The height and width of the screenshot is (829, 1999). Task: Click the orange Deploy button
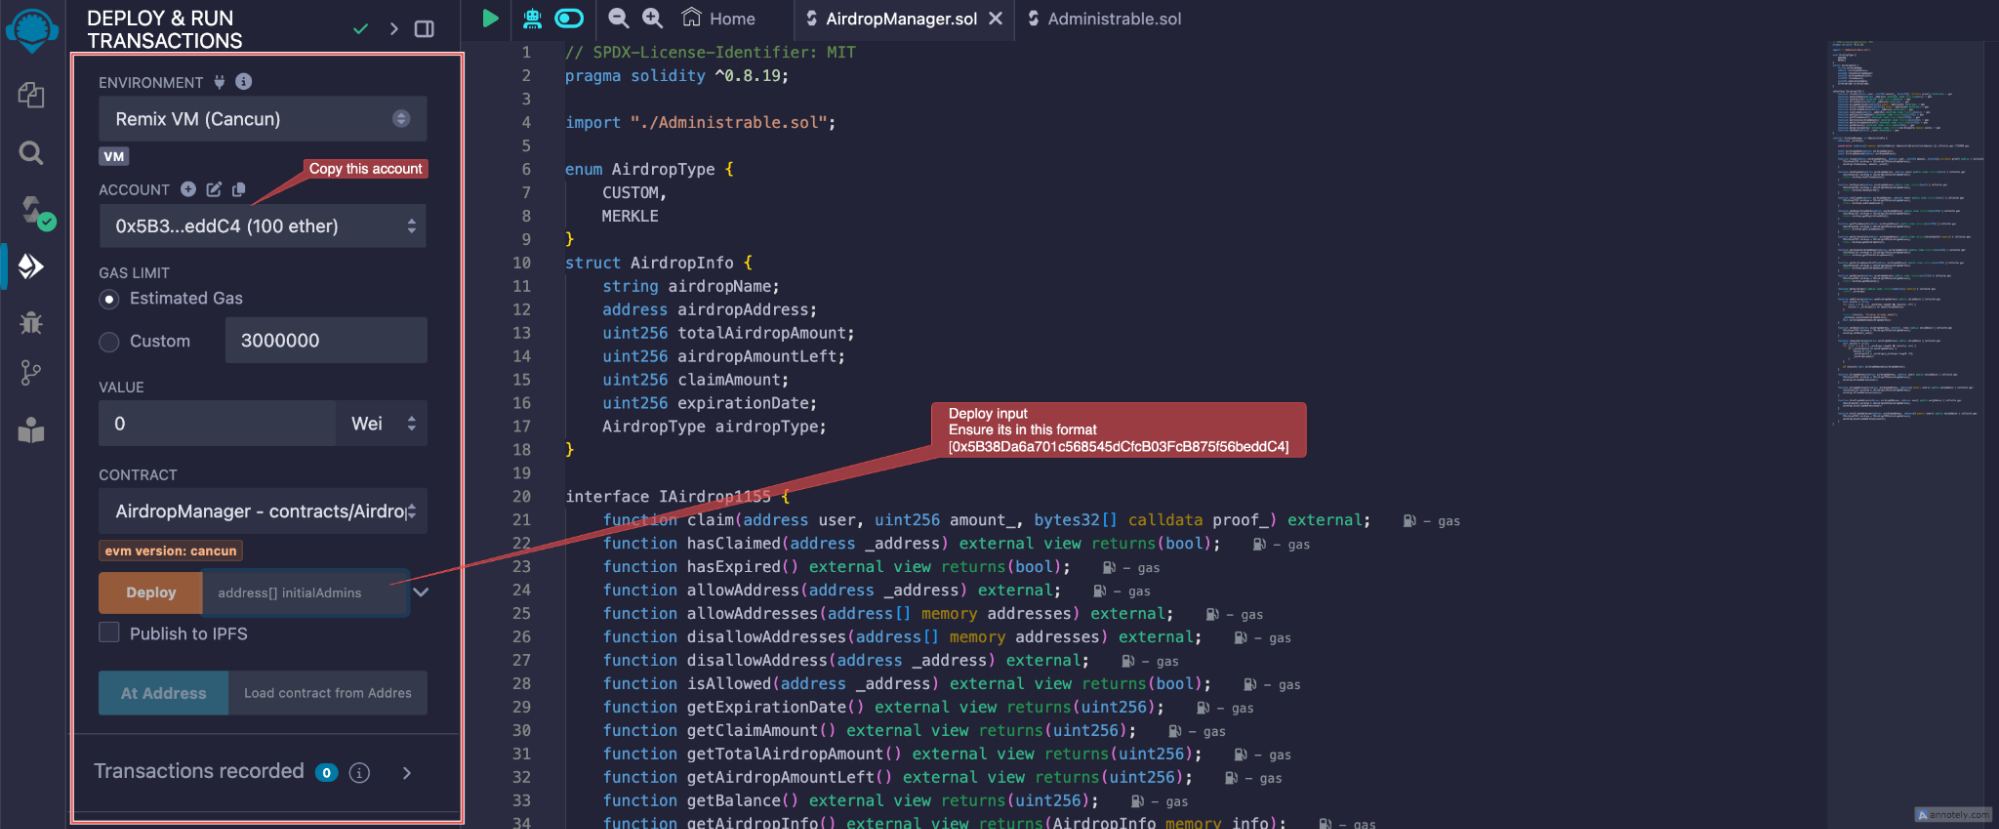151,592
